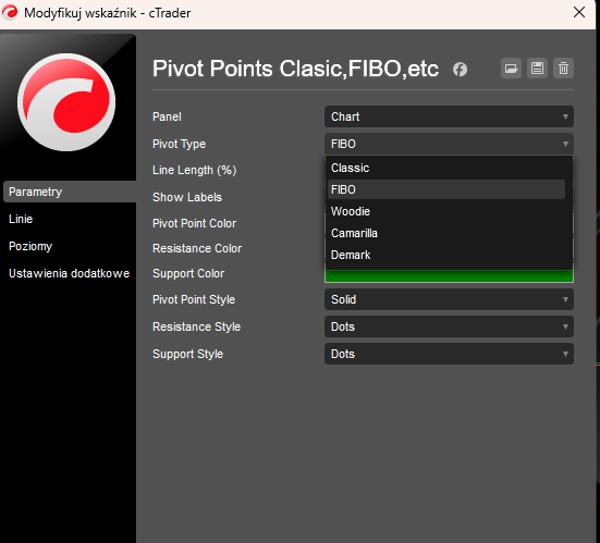600x543 pixels.
Task: Collapse the Pivot Type dropdown showing FIBO
Action: click(449, 144)
